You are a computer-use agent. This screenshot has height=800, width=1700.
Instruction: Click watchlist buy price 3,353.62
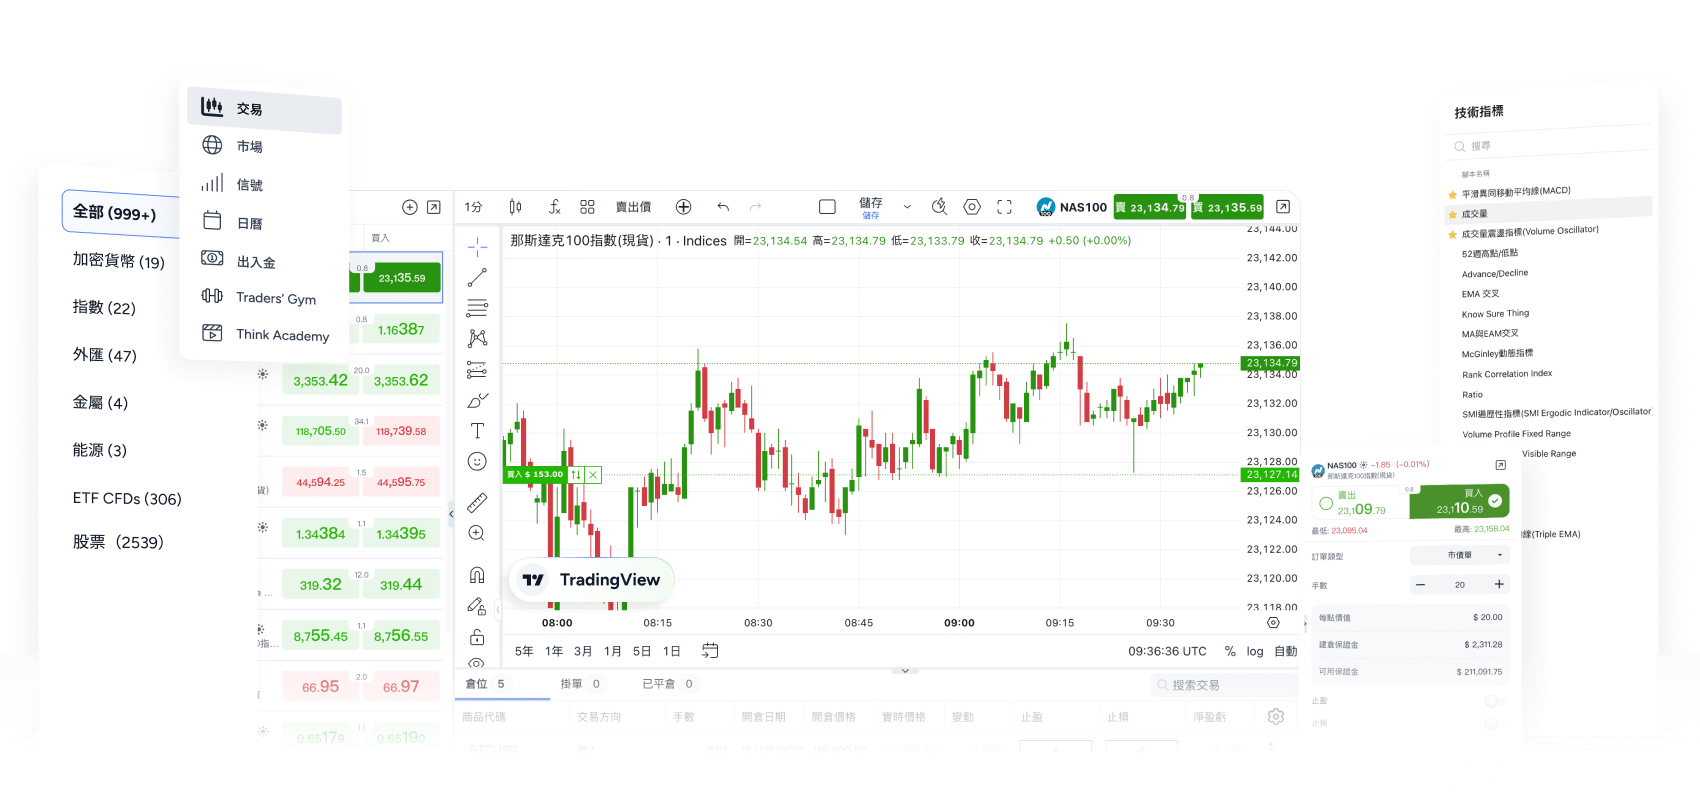point(401,380)
